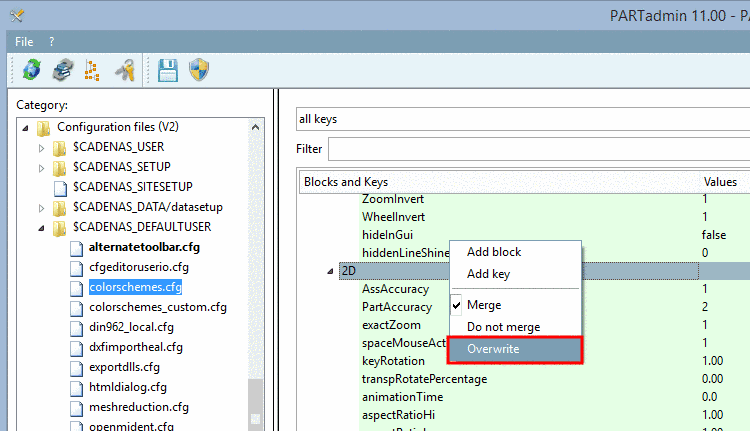
Task: Click the $CADENAS_DATA/datasetup folder icon
Action: pos(59,208)
